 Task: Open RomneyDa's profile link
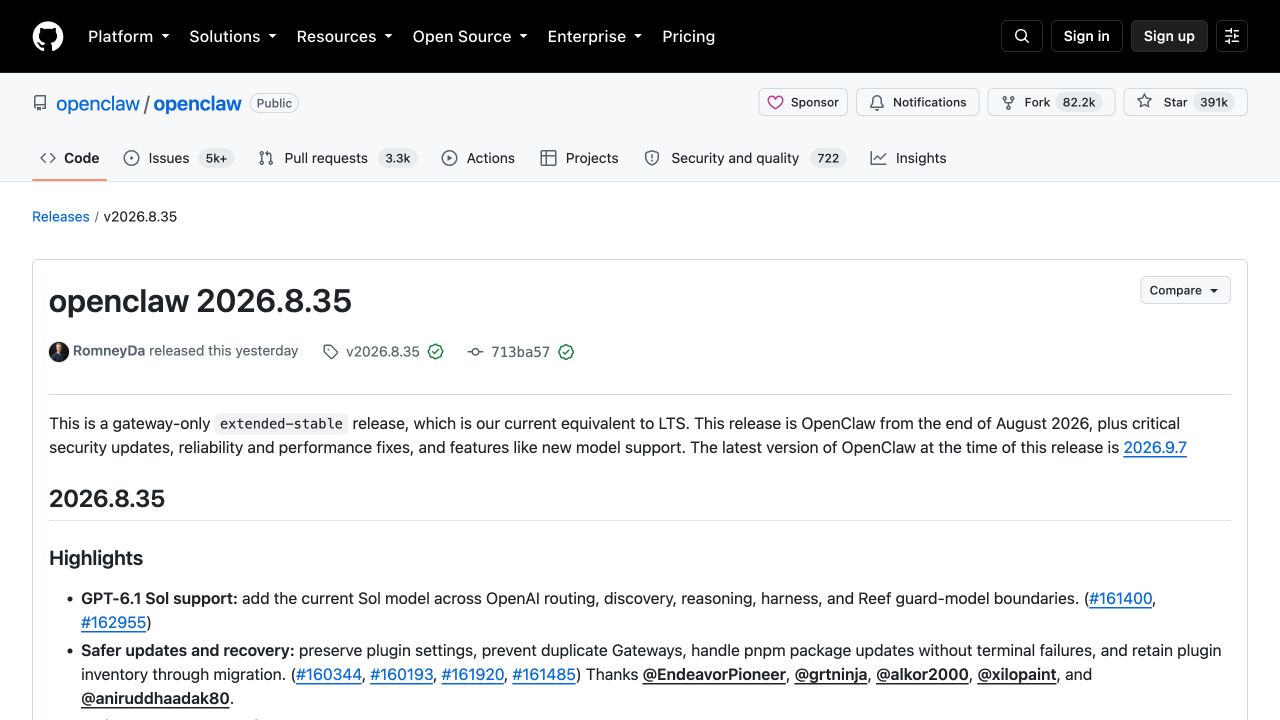coord(109,351)
